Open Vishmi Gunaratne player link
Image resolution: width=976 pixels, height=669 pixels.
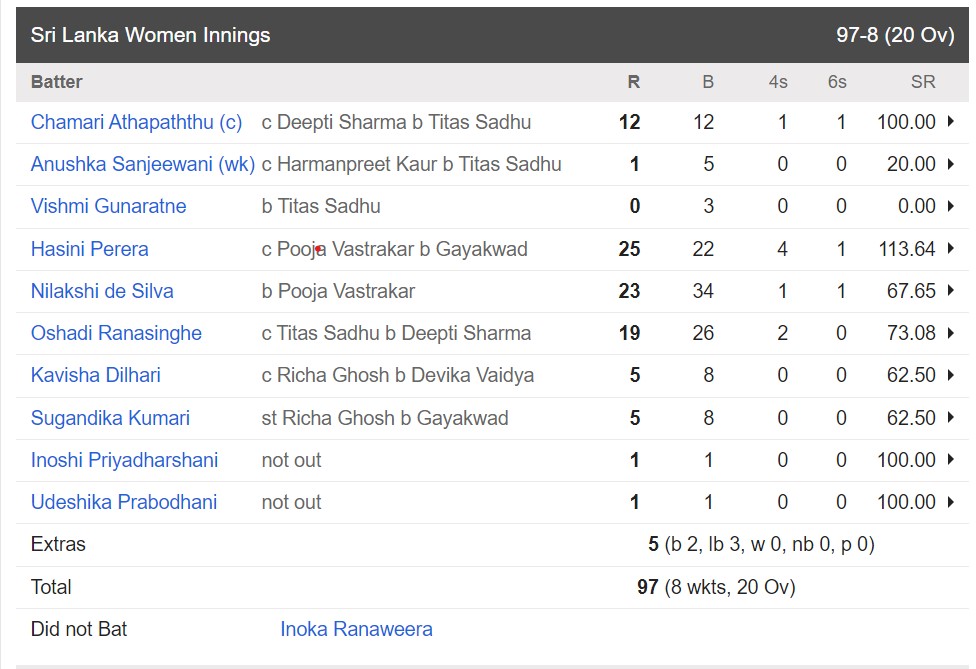pyautogui.click(x=108, y=206)
